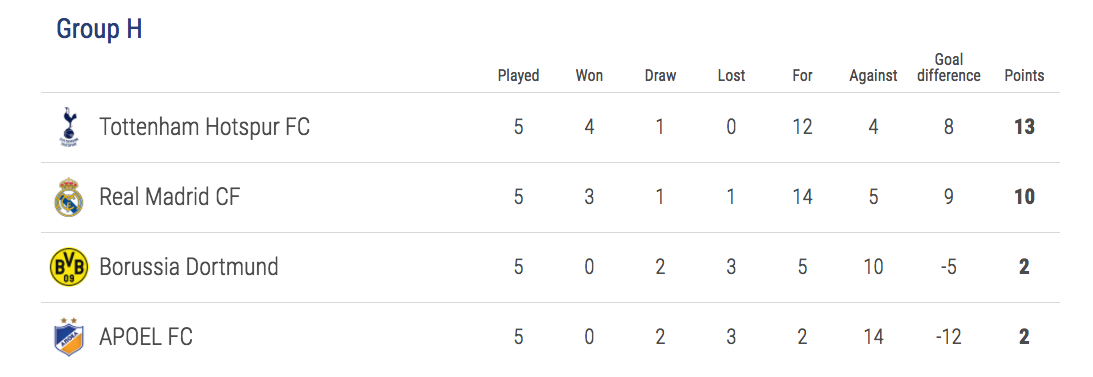
Task: Open the Tottenham Hotspur FC team link
Action: 204,128
